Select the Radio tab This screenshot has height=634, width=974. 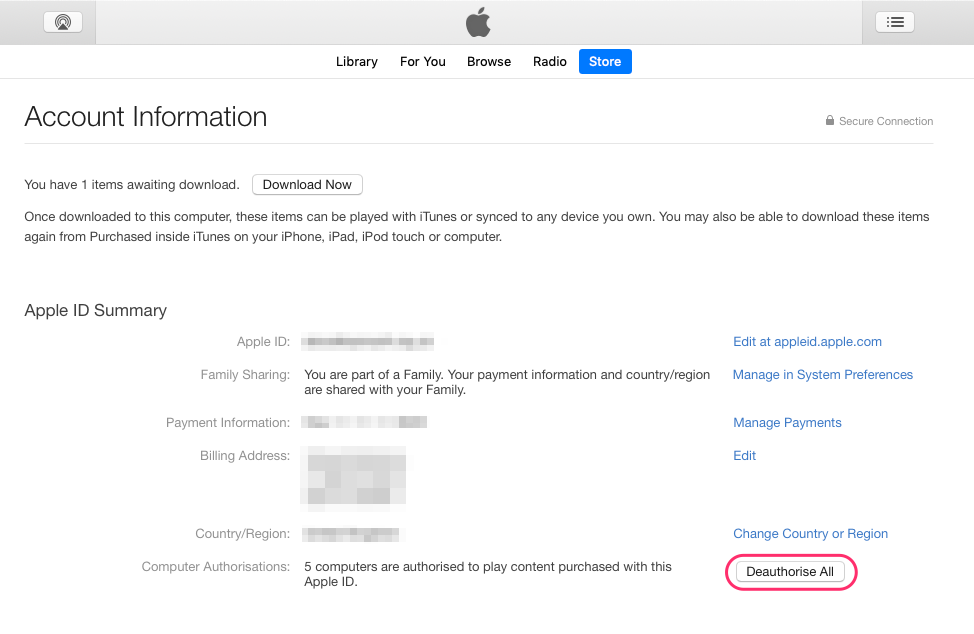(550, 61)
